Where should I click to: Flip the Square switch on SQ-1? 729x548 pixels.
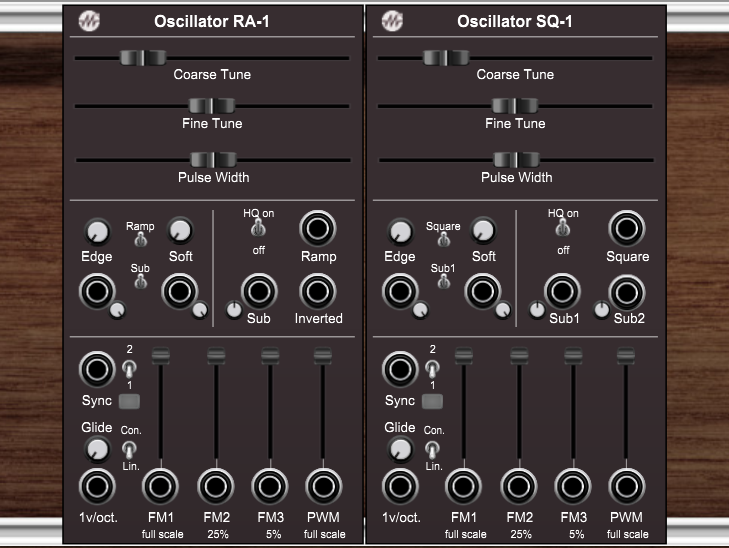pyautogui.click(x=444, y=239)
